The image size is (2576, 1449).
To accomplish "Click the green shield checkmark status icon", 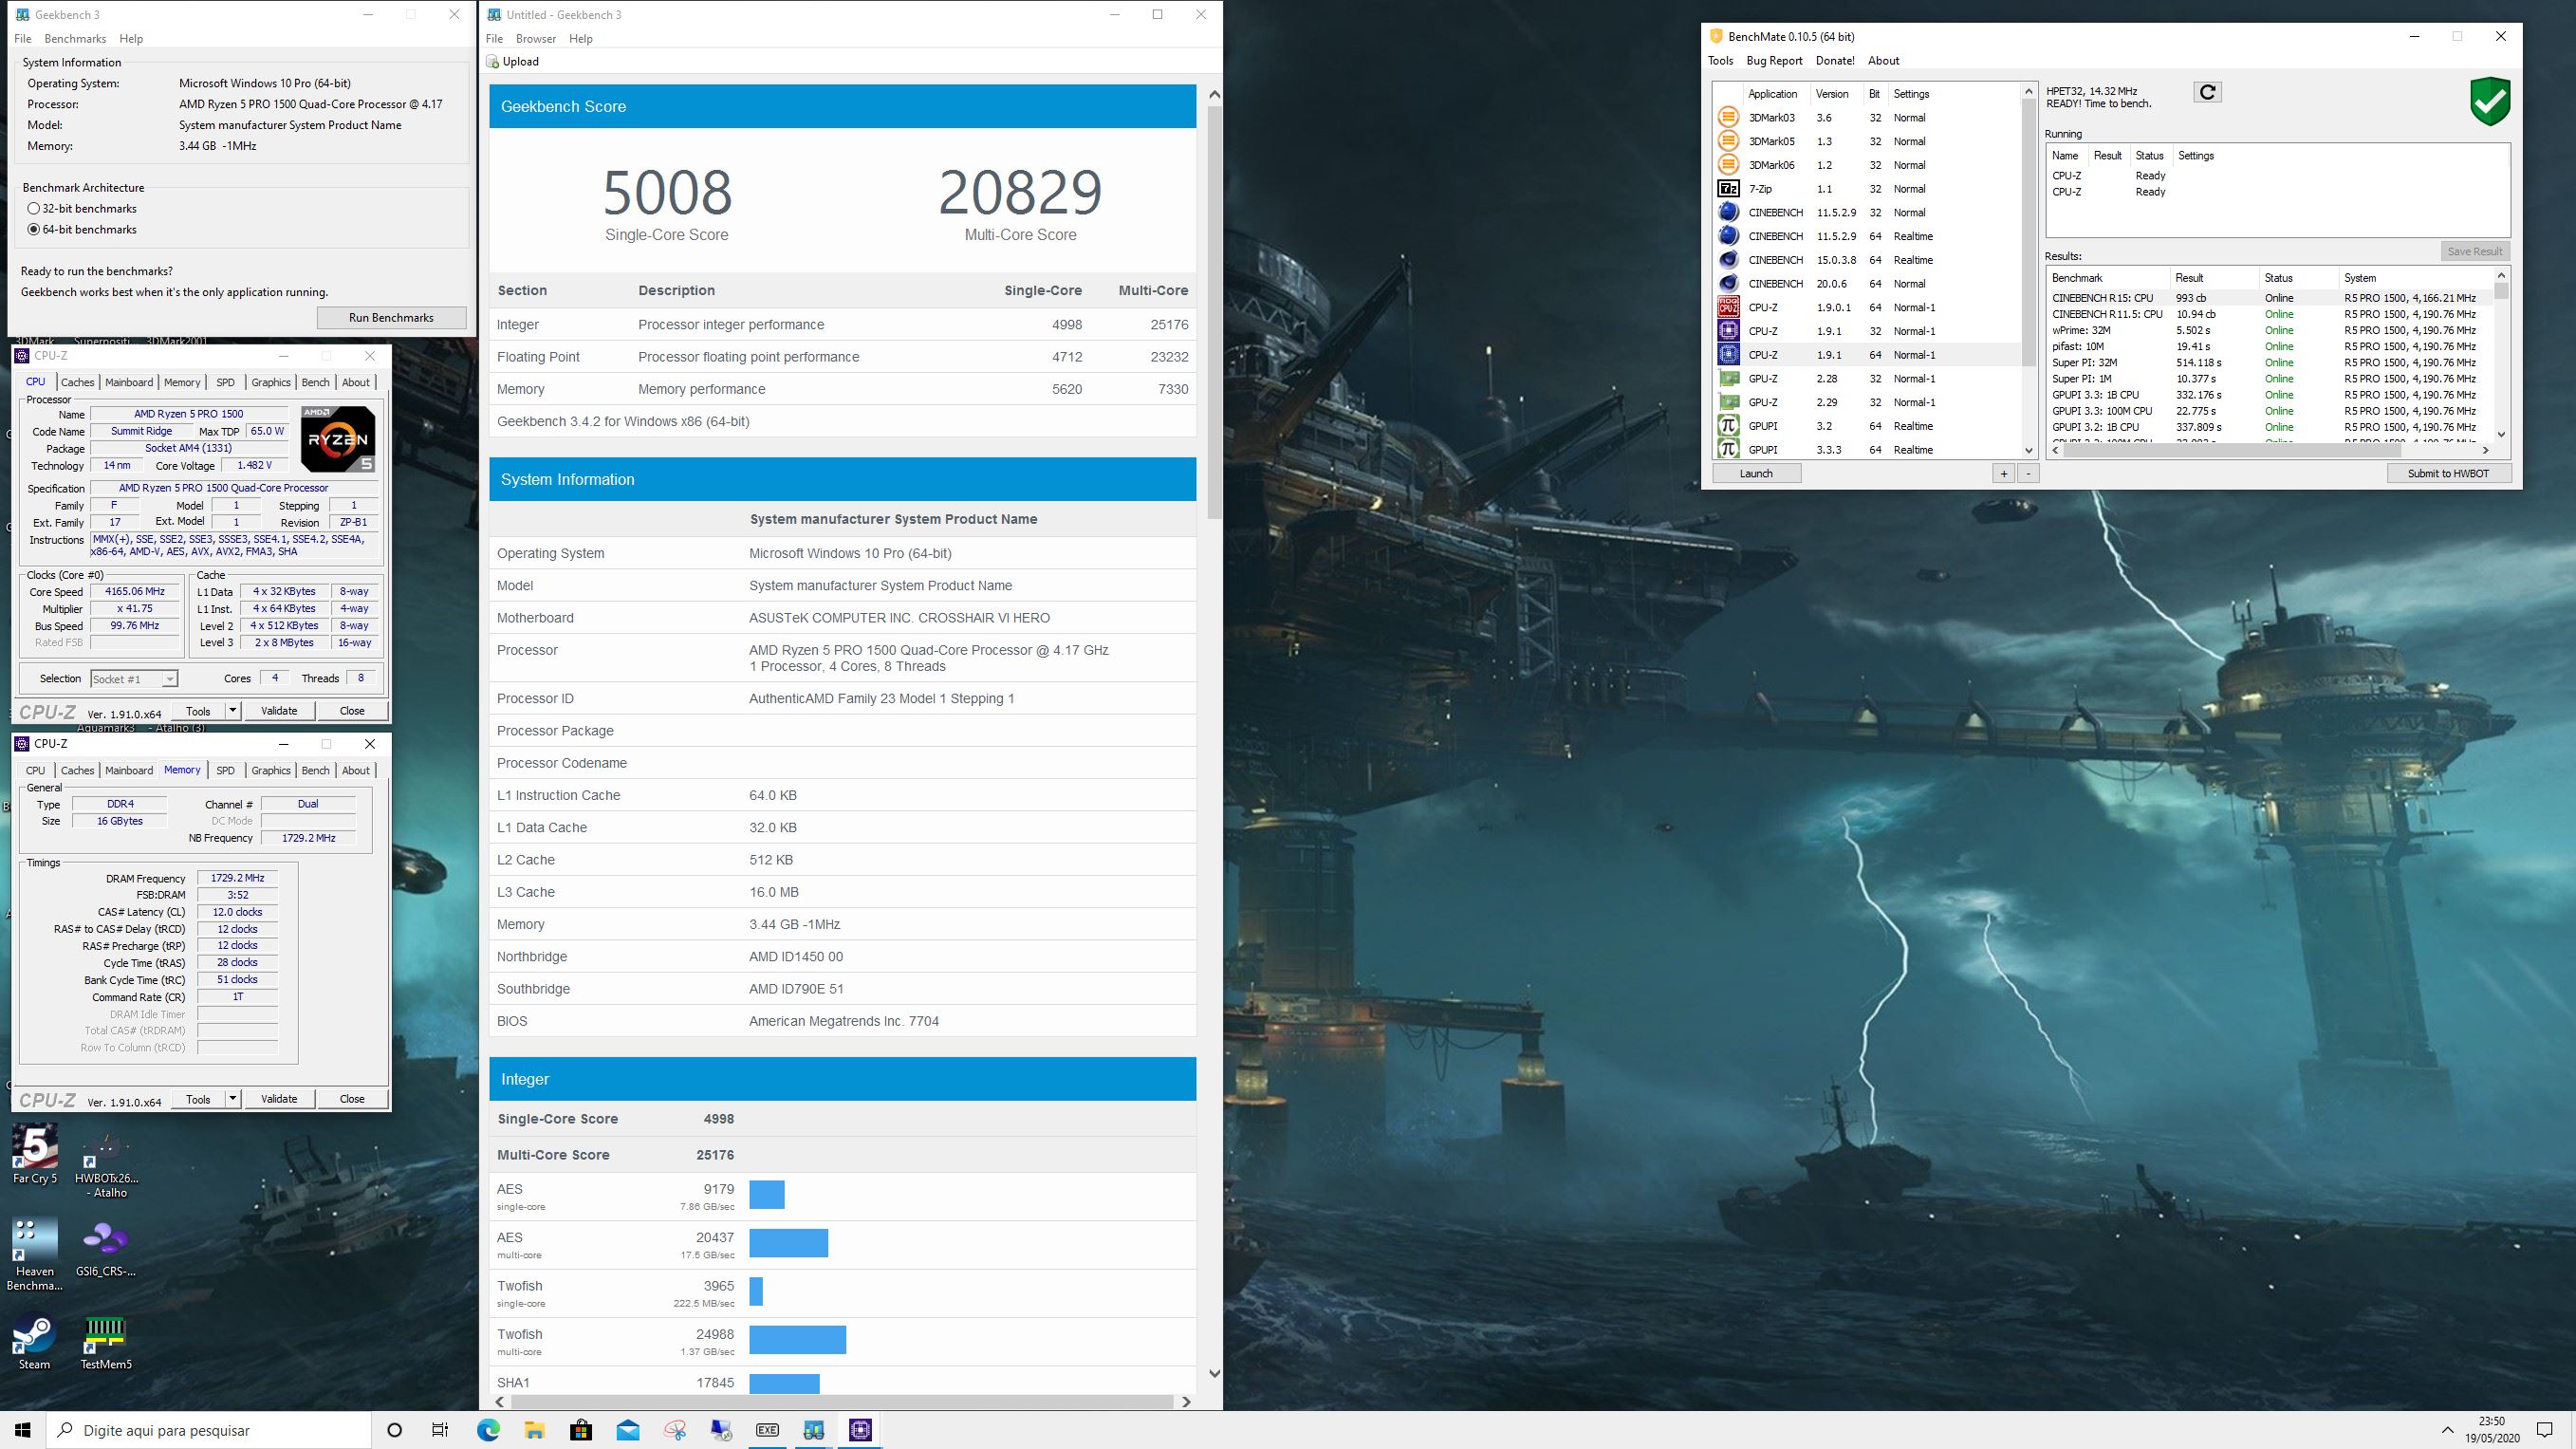I will click(x=2489, y=100).
